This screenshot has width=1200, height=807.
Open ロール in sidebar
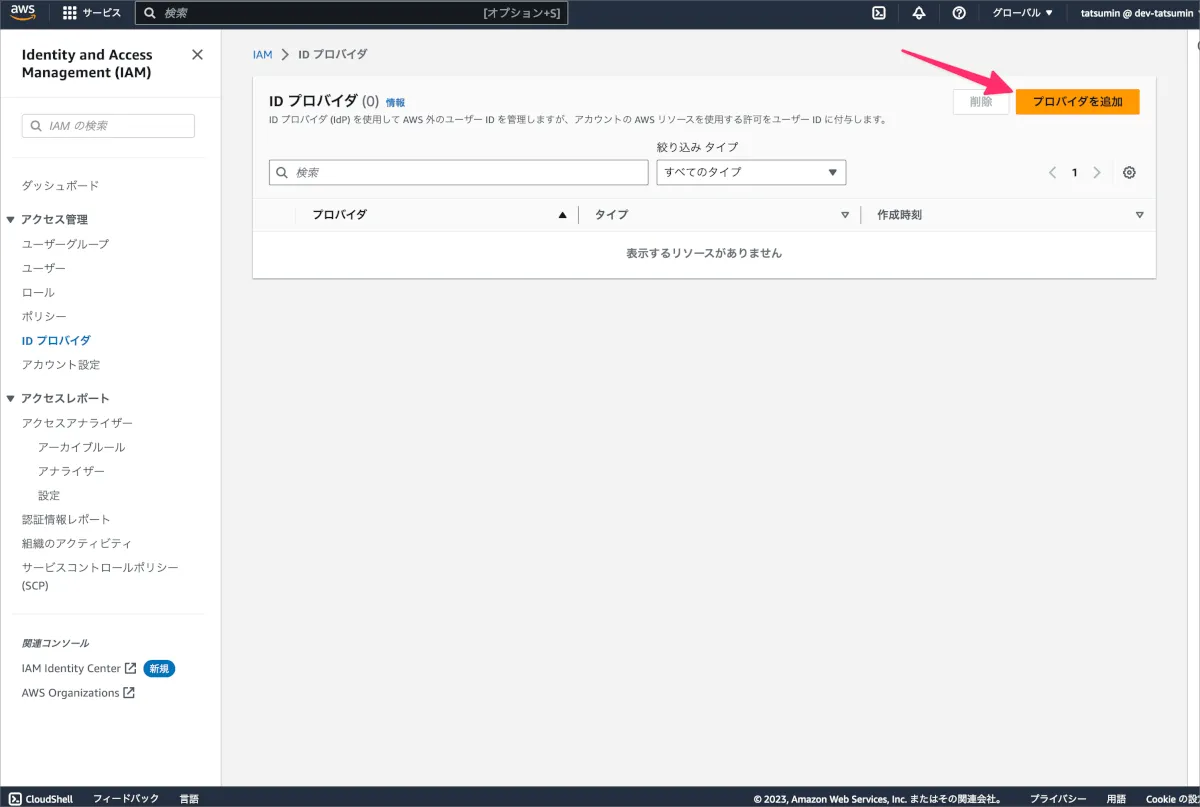[x=38, y=292]
